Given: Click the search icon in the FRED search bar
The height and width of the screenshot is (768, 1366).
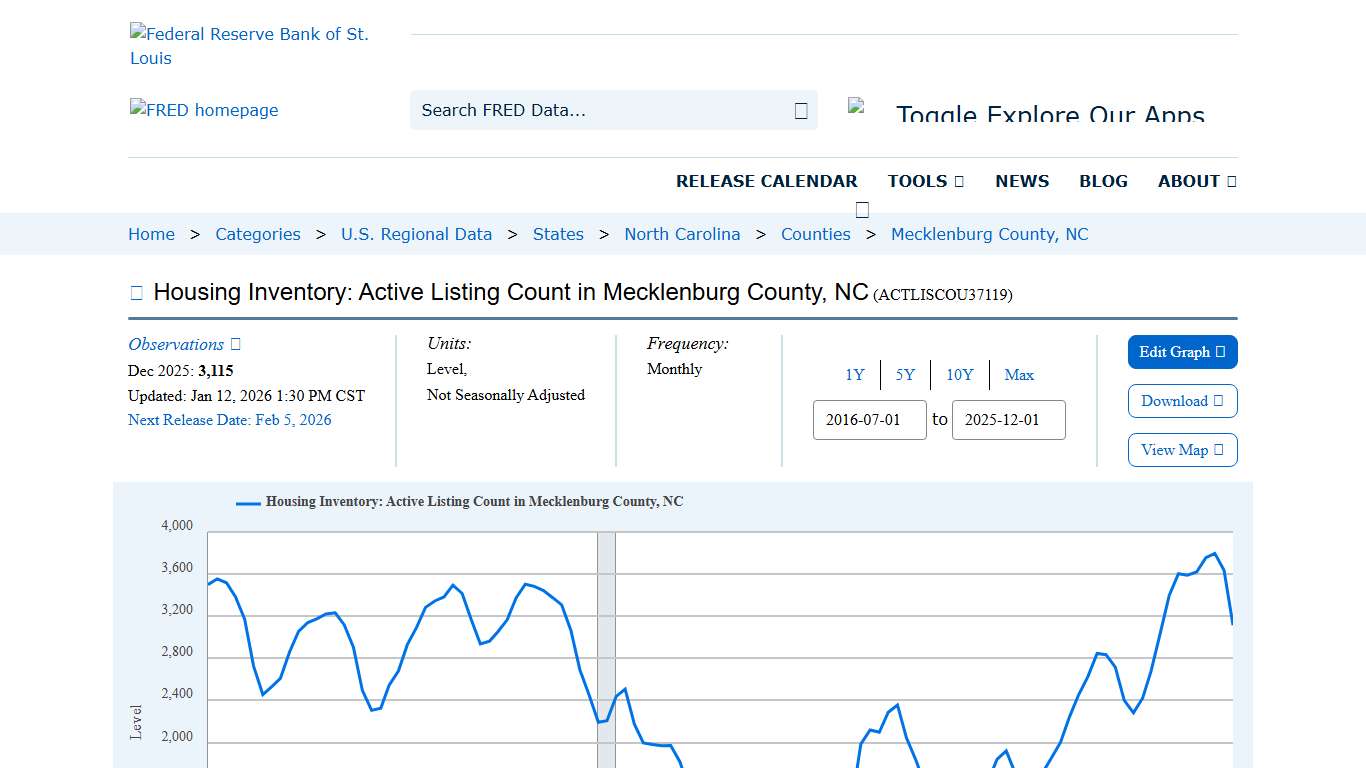Looking at the screenshot, I should click(x=799, y=110).
